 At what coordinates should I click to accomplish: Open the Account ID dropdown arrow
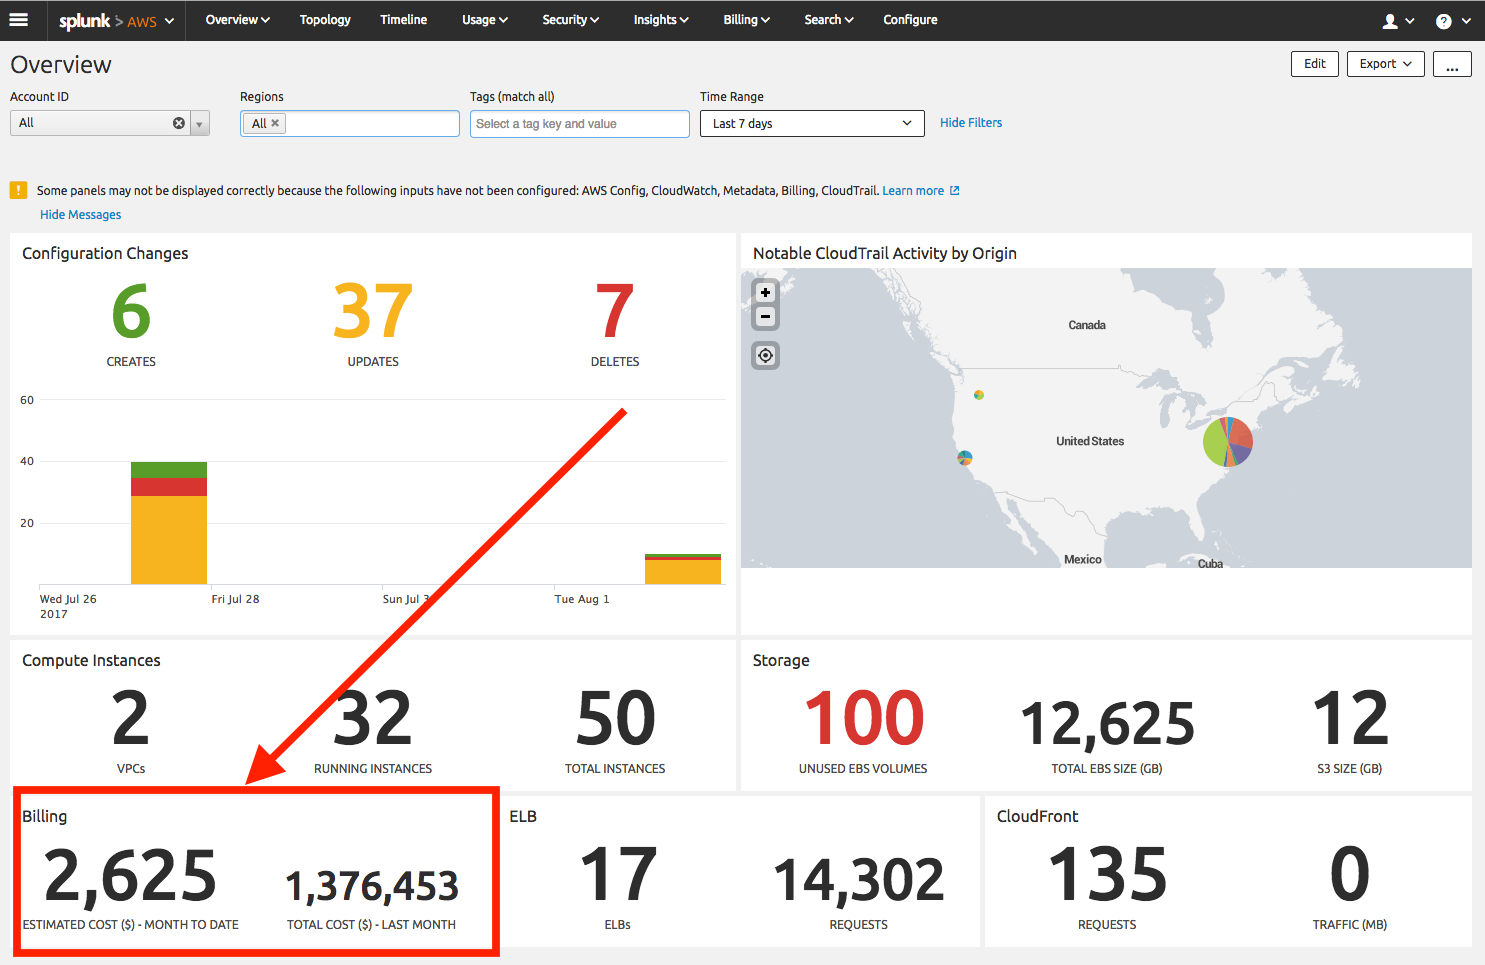pyautogui.click(x=200, y=123)
